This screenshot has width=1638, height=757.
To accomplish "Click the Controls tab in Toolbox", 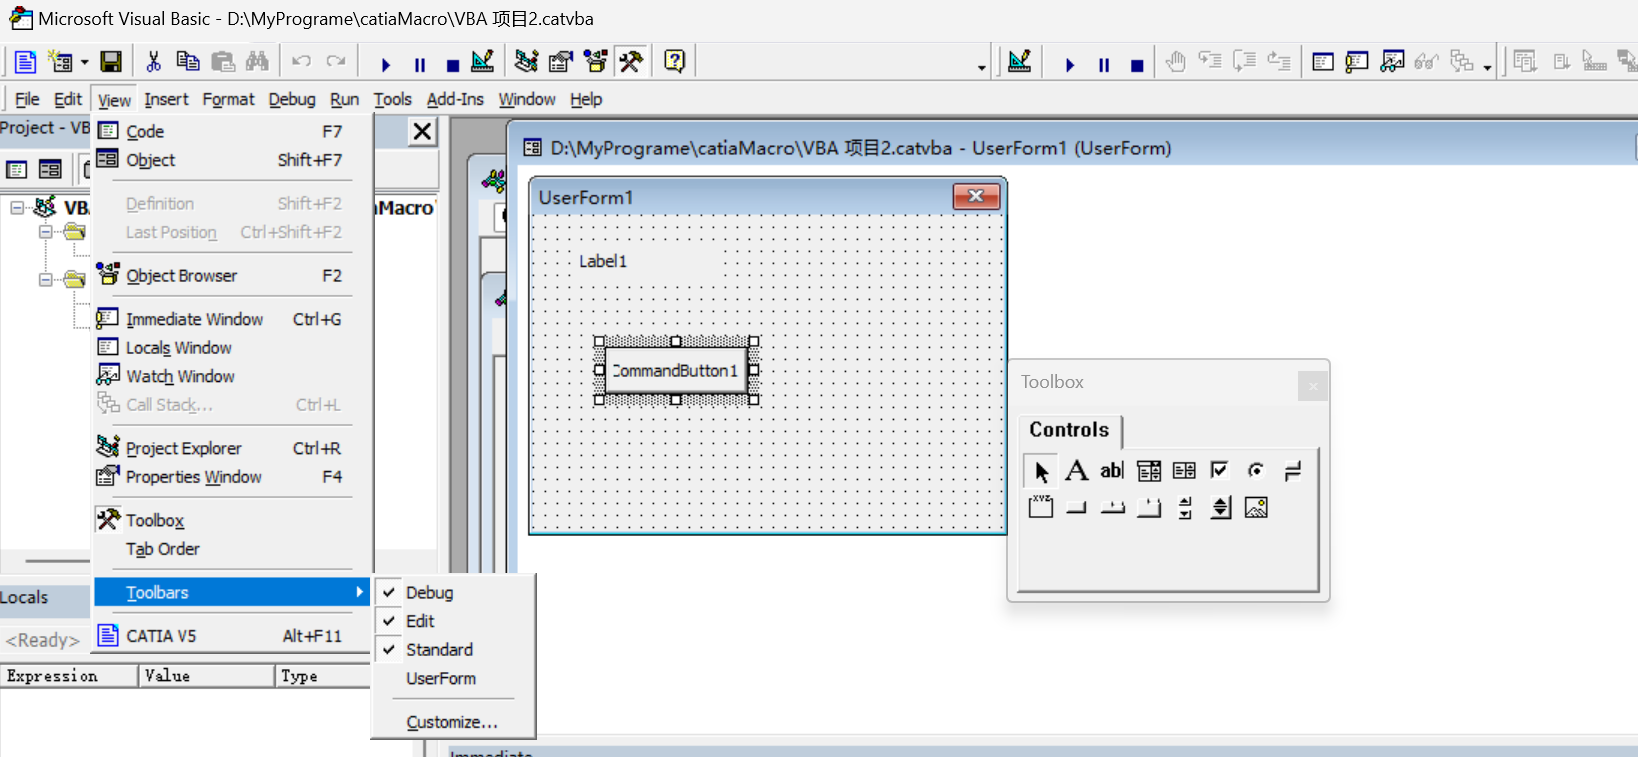I will click(1070, 430).
